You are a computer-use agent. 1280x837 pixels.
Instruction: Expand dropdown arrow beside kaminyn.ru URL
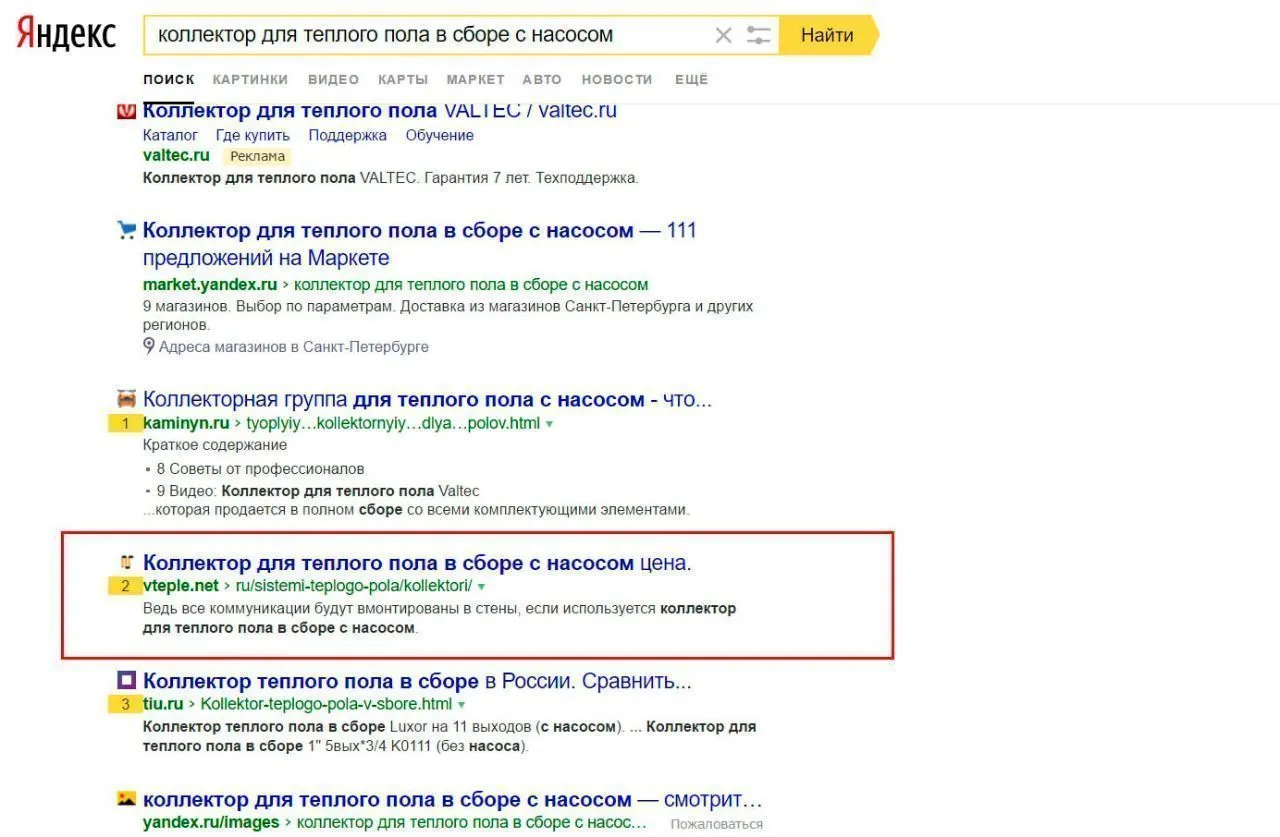549,424
